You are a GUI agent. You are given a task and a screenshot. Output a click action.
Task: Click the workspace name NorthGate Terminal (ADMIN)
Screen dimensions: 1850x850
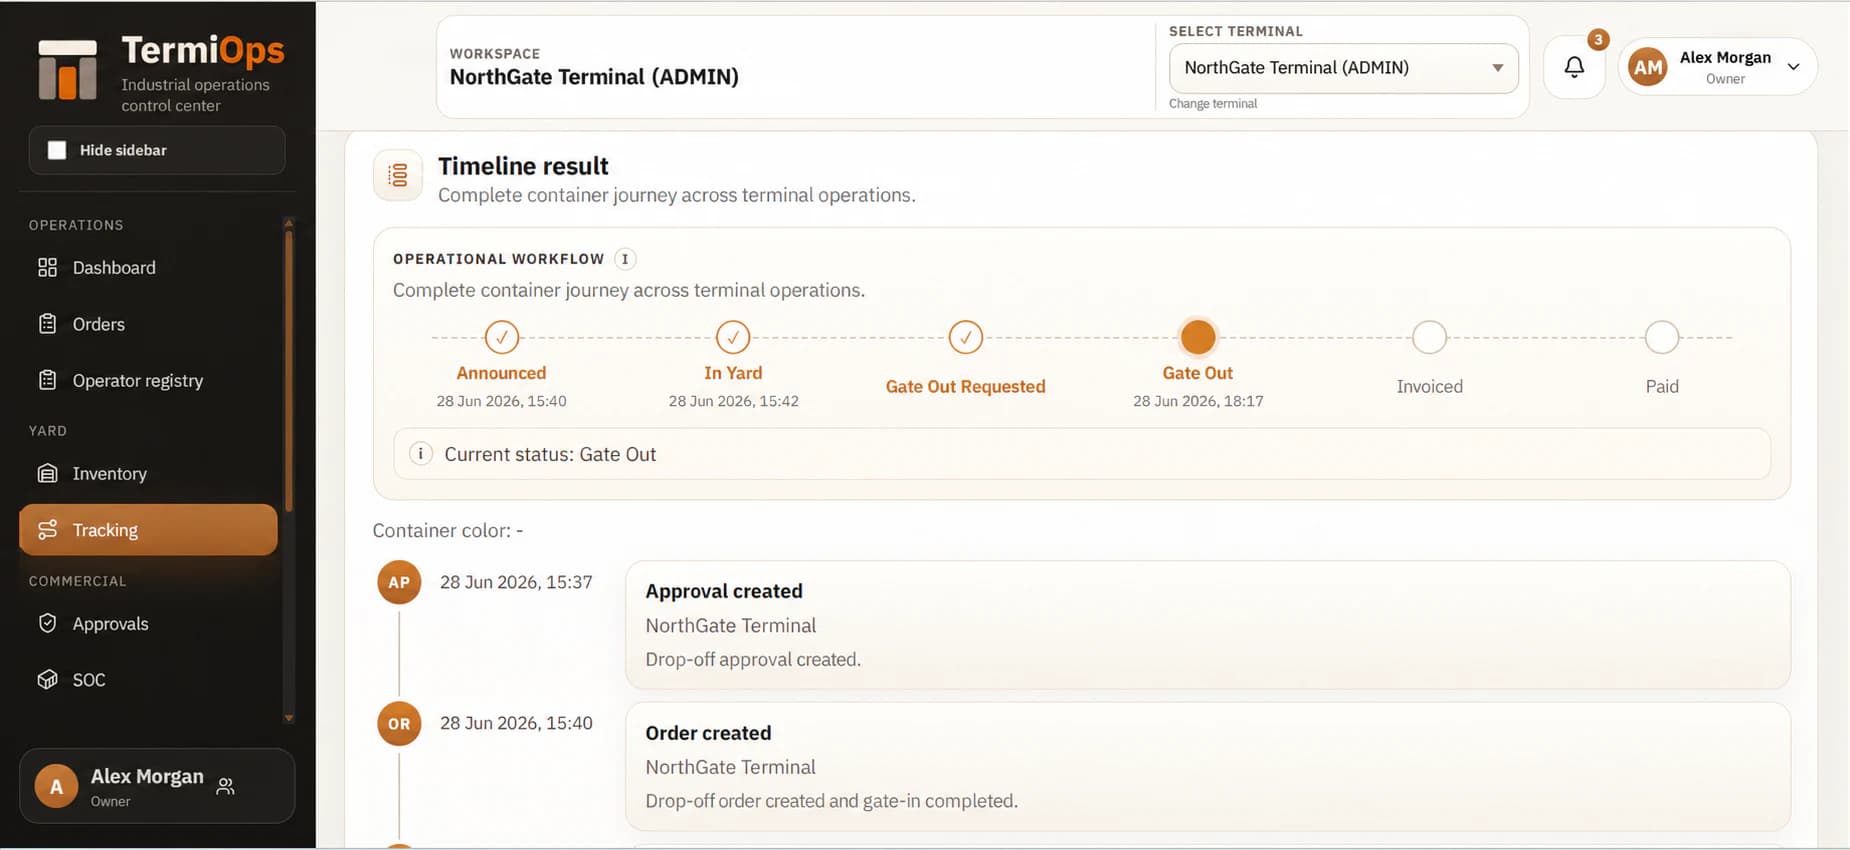[x=594, y=77]
